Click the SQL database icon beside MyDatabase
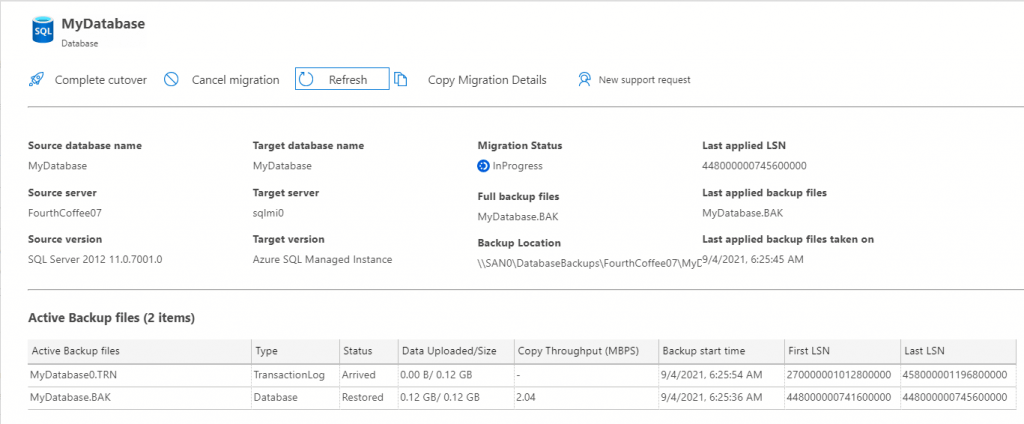Viewport: 1024px width, 424px height. tap(43, 30)
